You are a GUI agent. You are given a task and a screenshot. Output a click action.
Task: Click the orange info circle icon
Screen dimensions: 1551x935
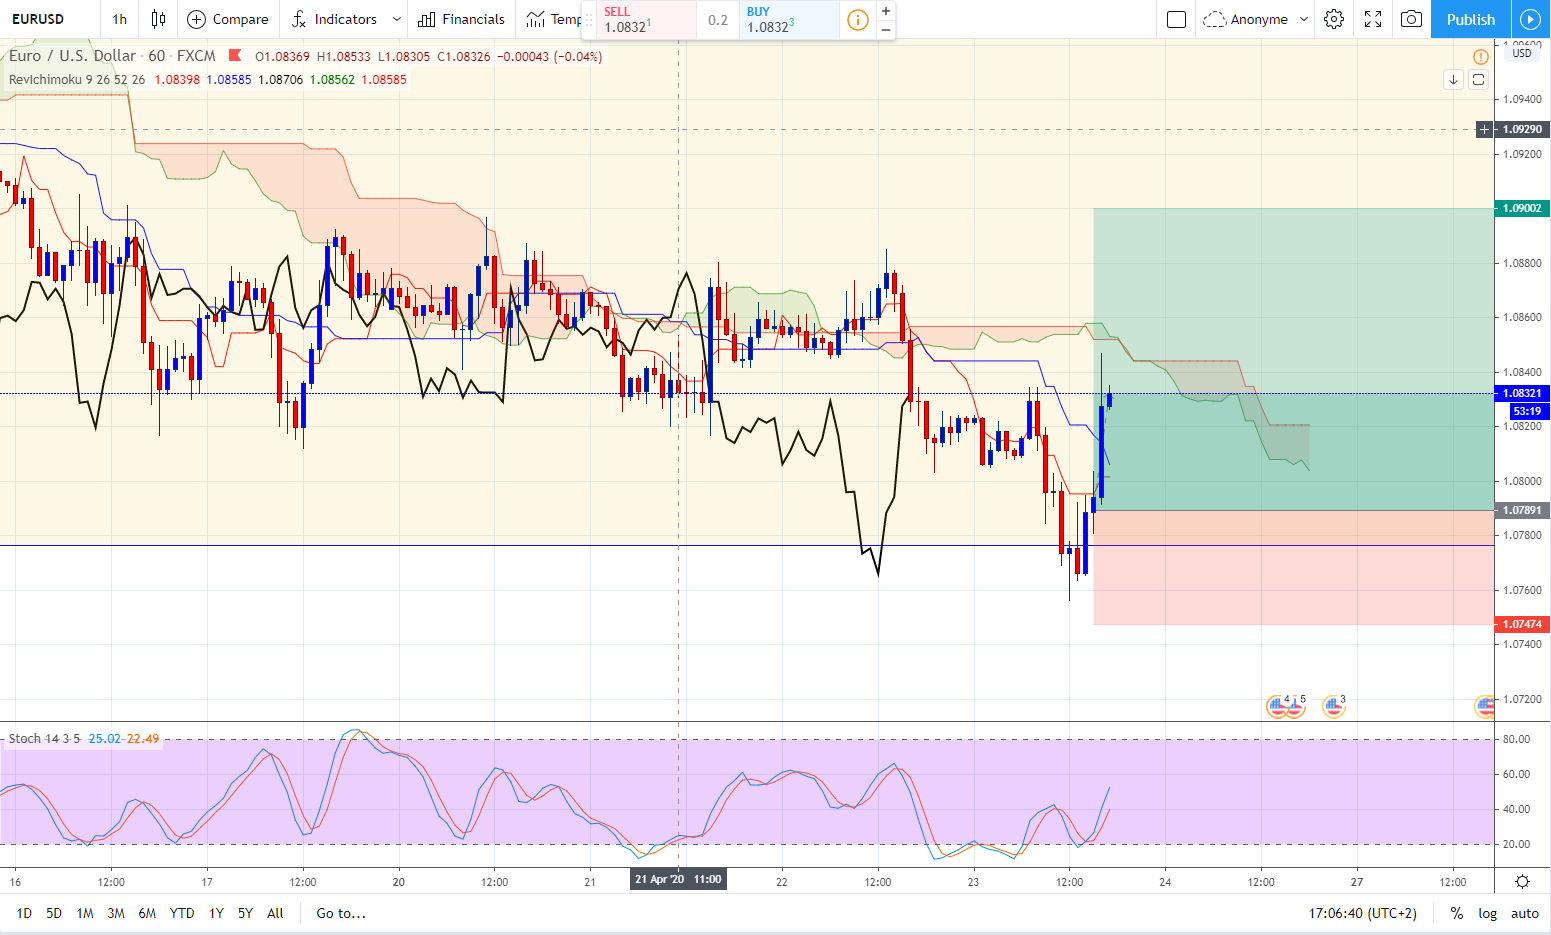(x=858, y=20)
